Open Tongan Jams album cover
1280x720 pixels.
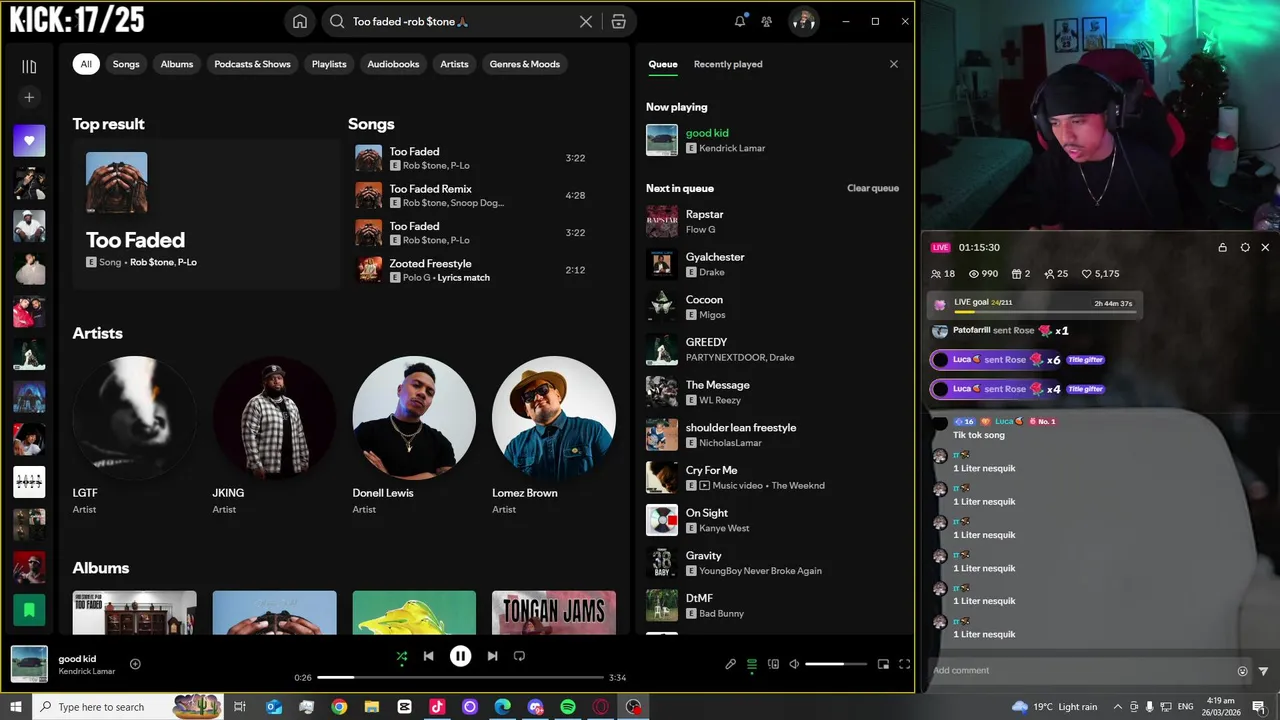(x=554, y=612)
